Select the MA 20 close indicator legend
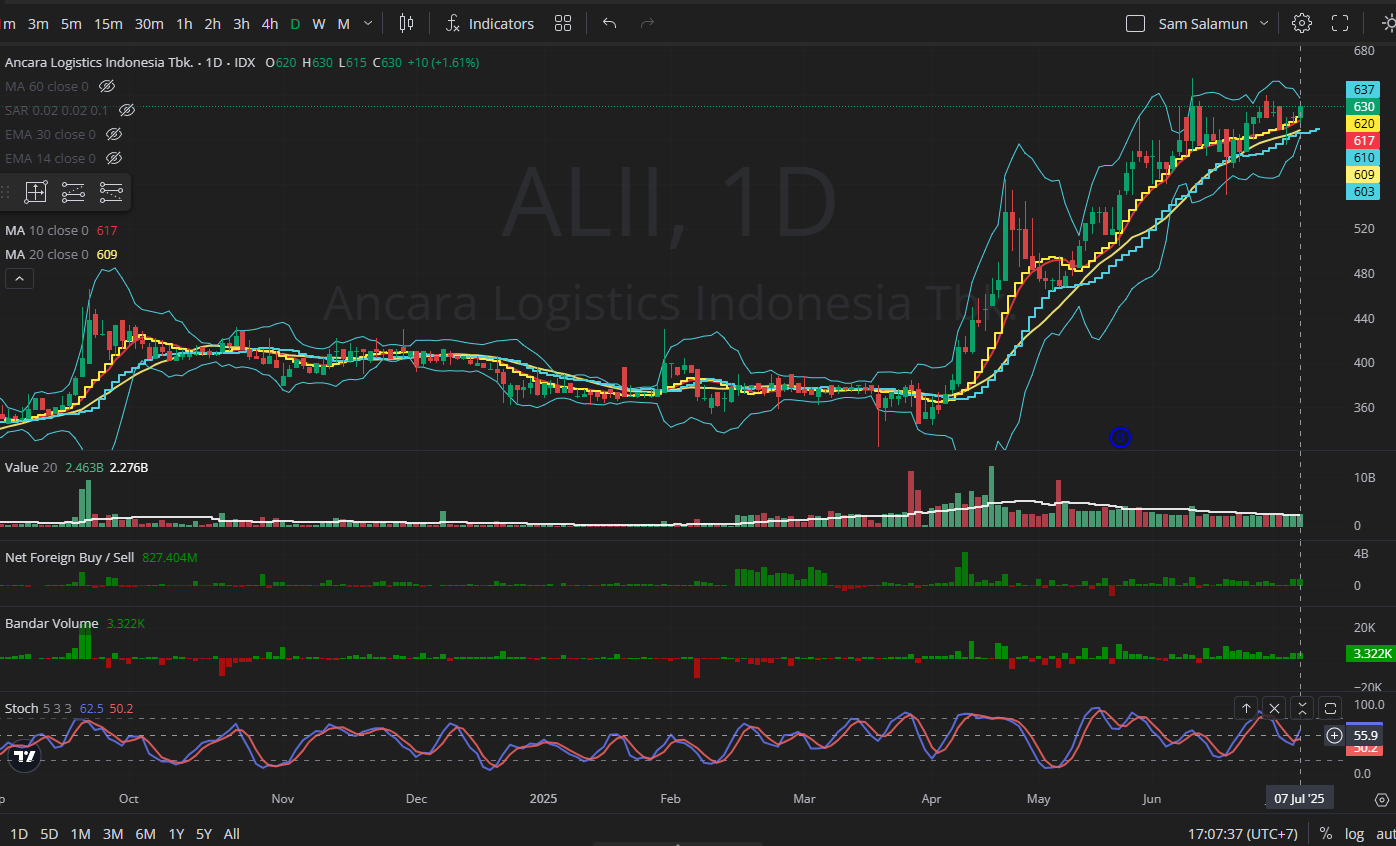Viewport: 1396px width, 846px height. [x=47, y=255]
